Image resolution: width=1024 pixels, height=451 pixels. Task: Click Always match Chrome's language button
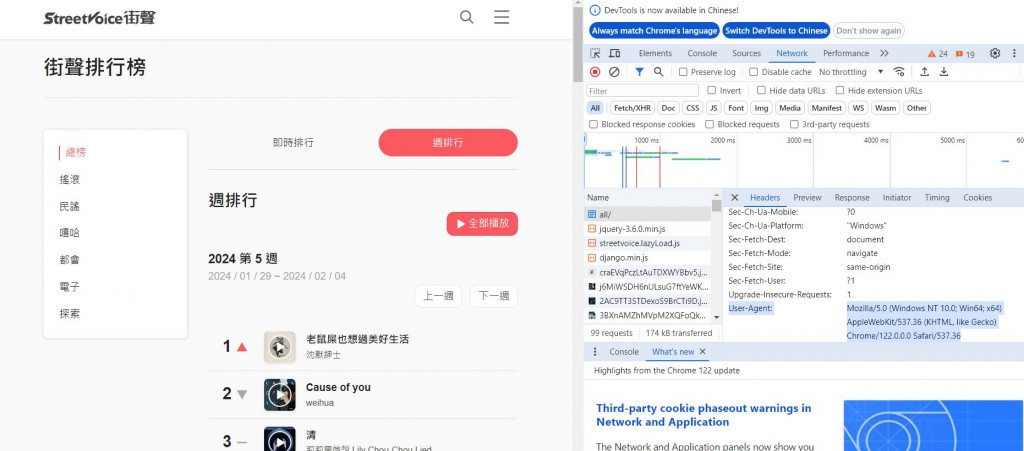pos(654,31)
